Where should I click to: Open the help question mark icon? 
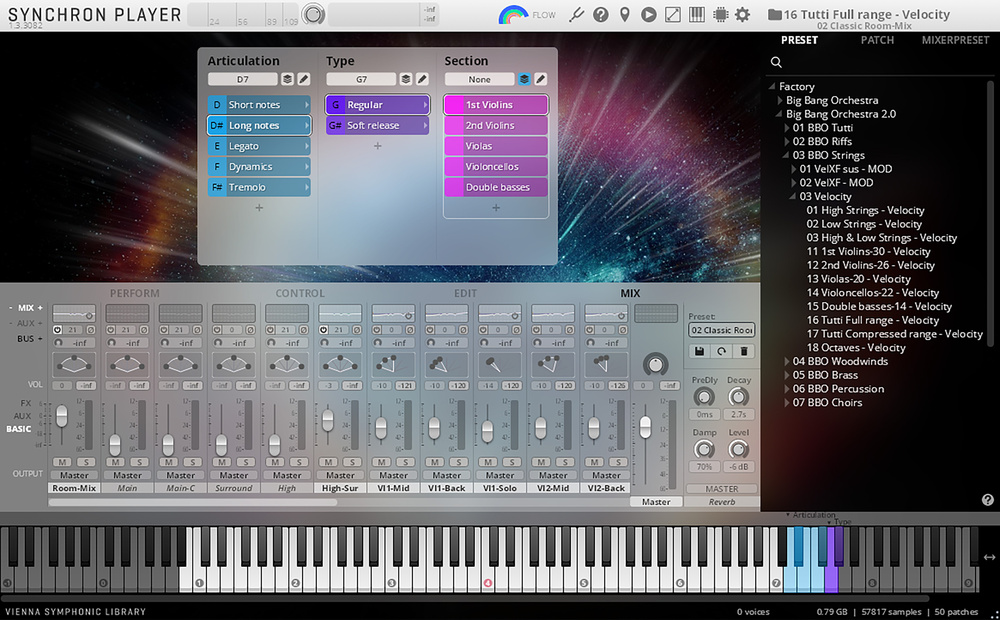[x=600, y=14]
